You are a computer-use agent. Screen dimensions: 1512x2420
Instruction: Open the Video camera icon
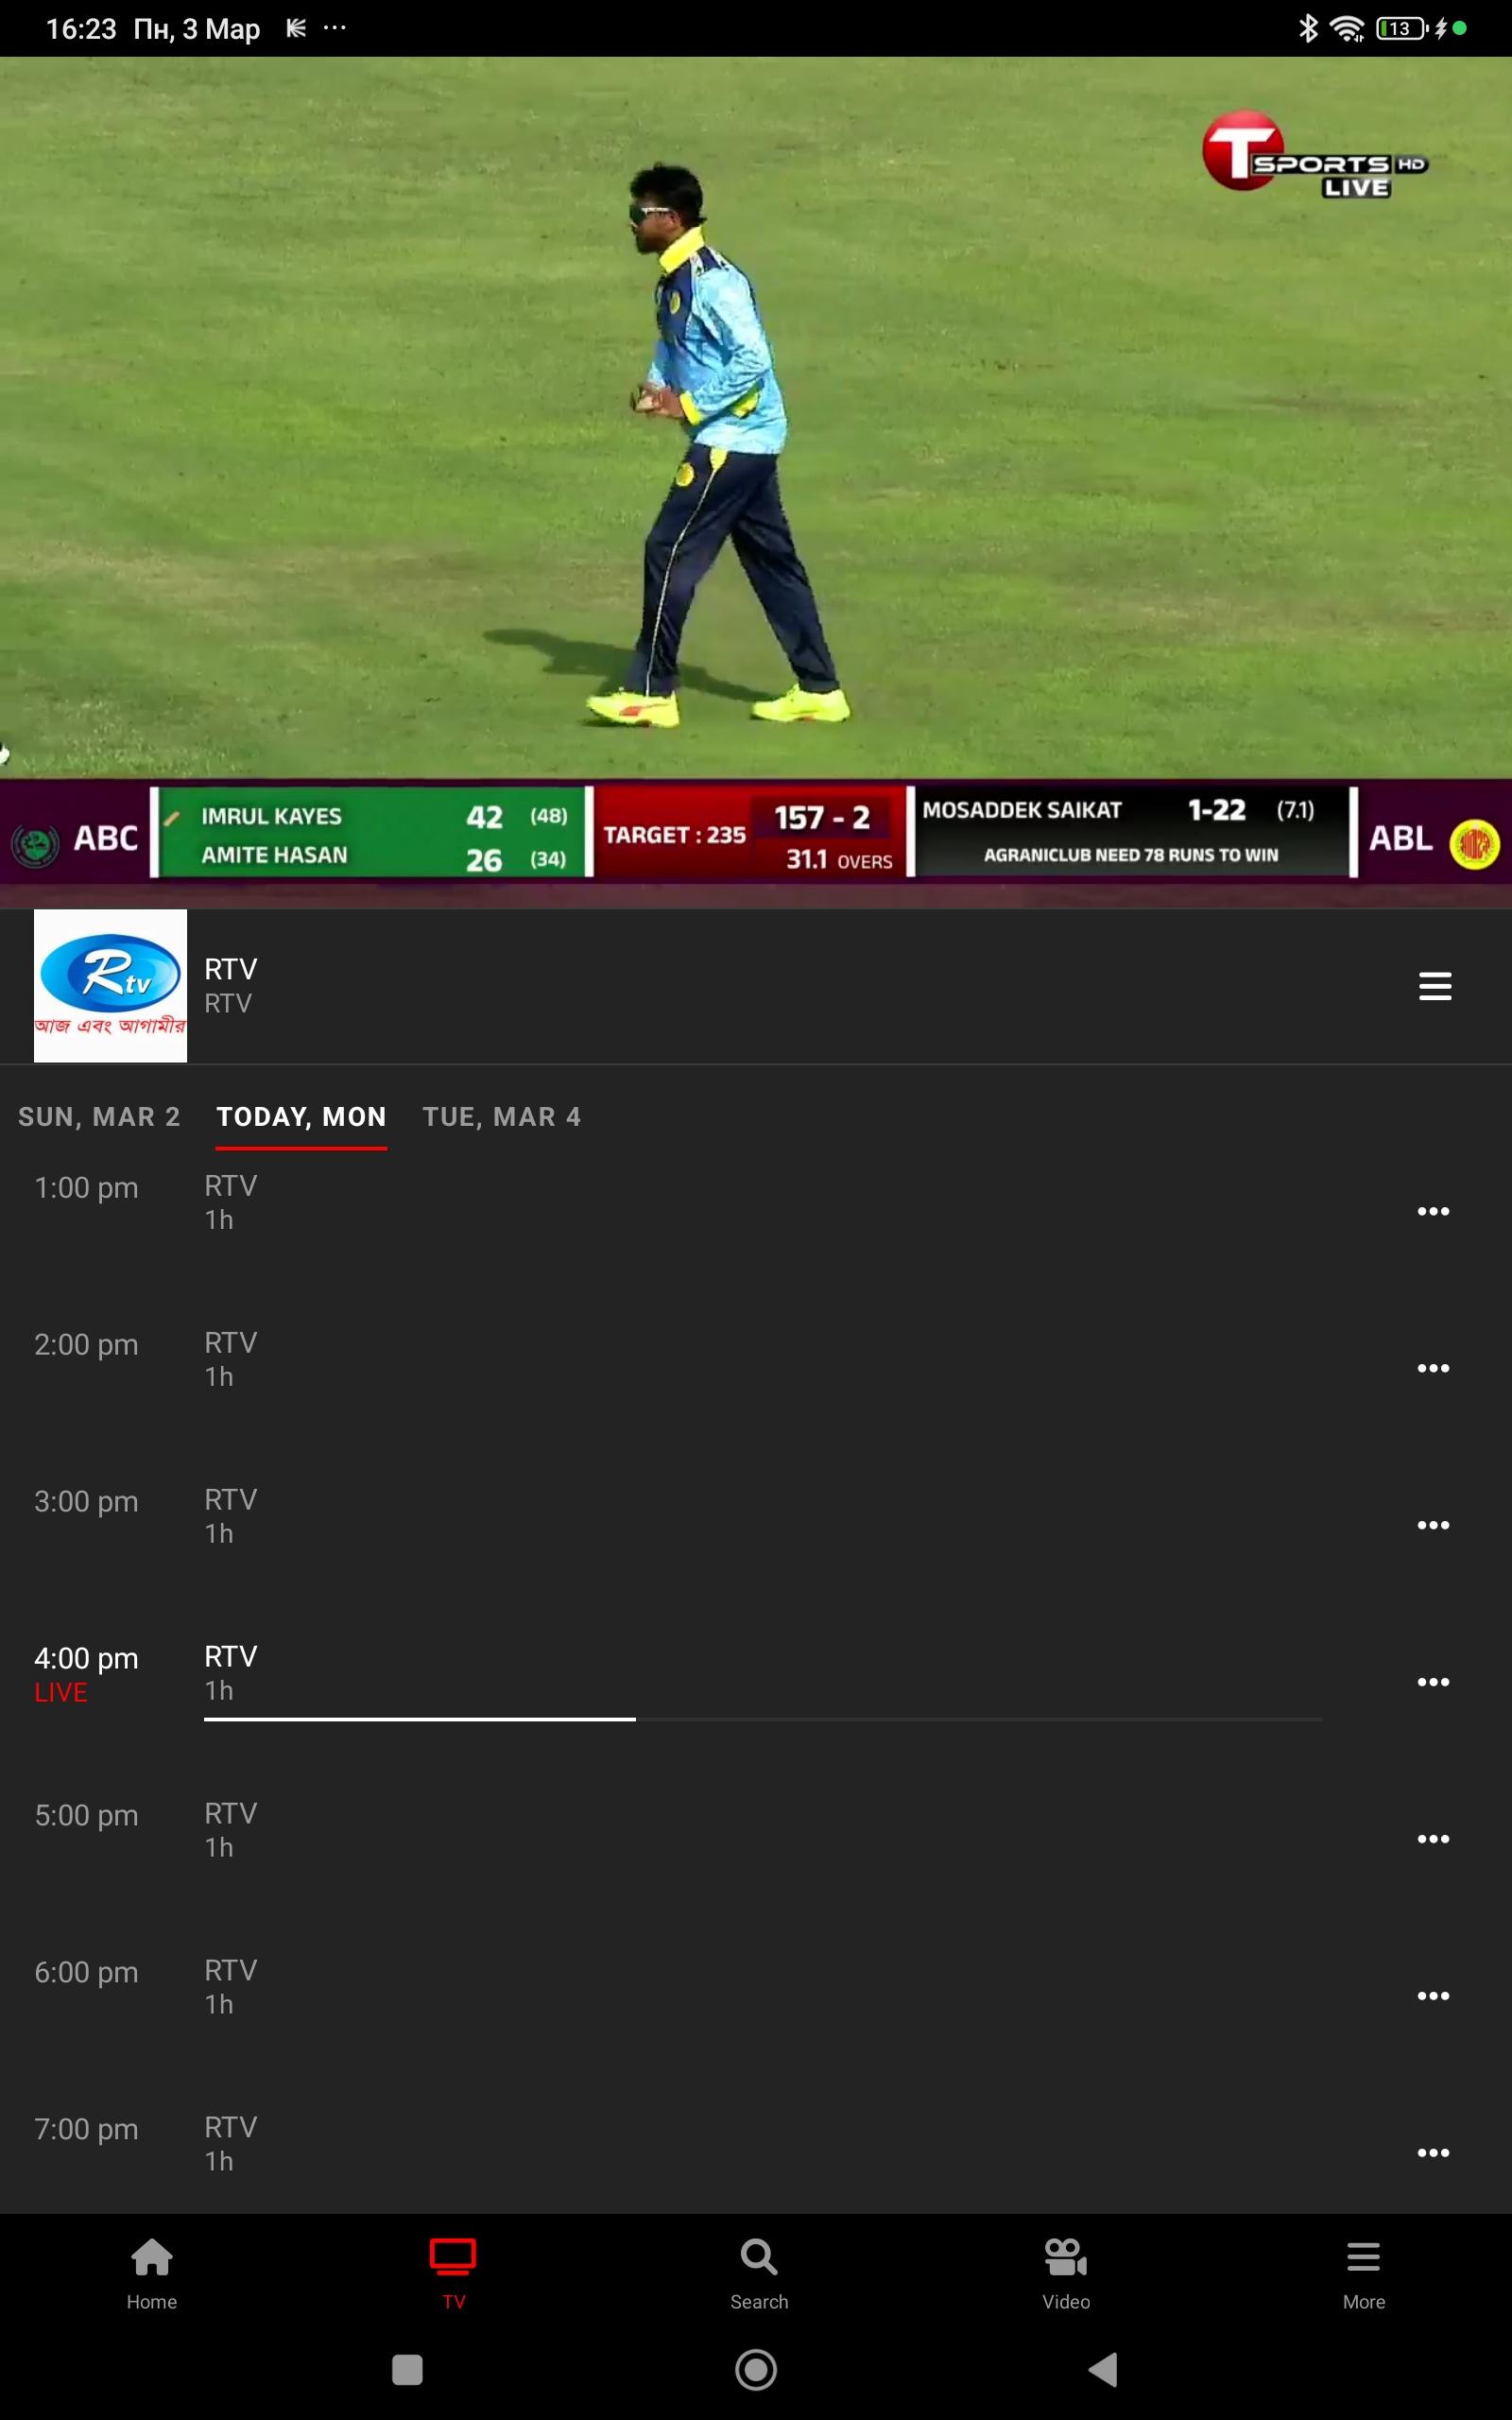1066,2256
